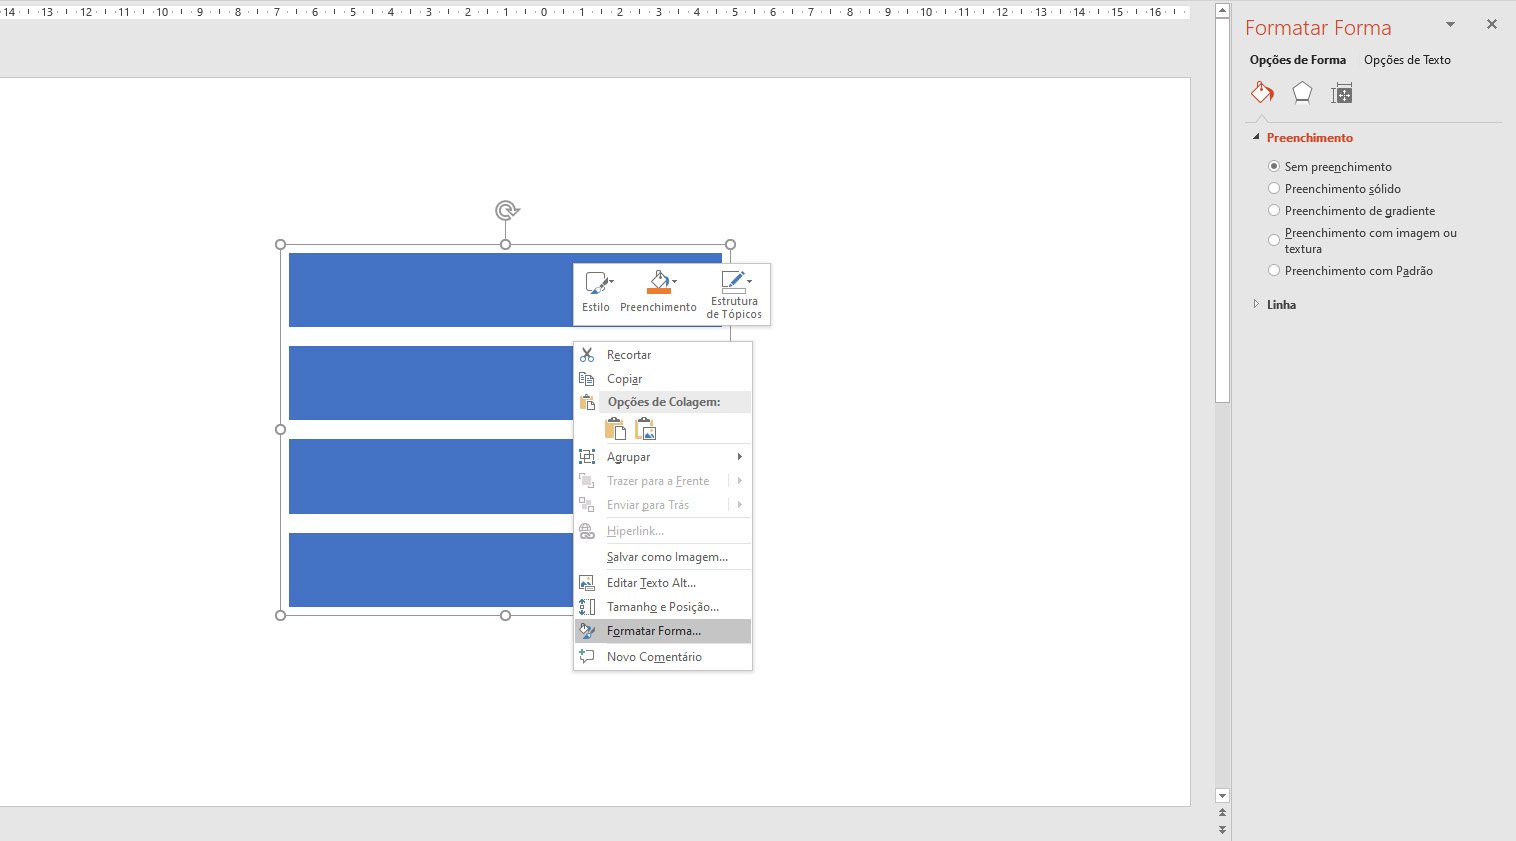This screenshot has width=1516, height=841.
Task: Choose Salvar como Imagem menu item
Action: [663, 557]
